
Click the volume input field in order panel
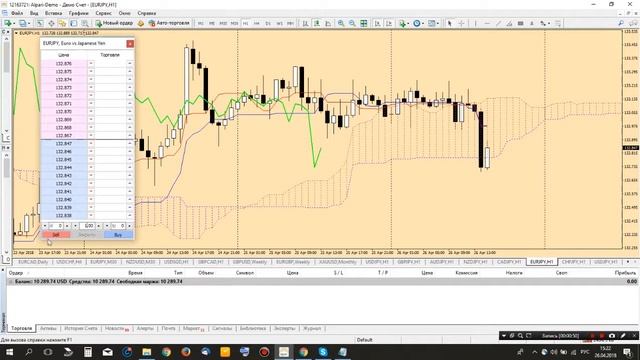coord(88,226)
